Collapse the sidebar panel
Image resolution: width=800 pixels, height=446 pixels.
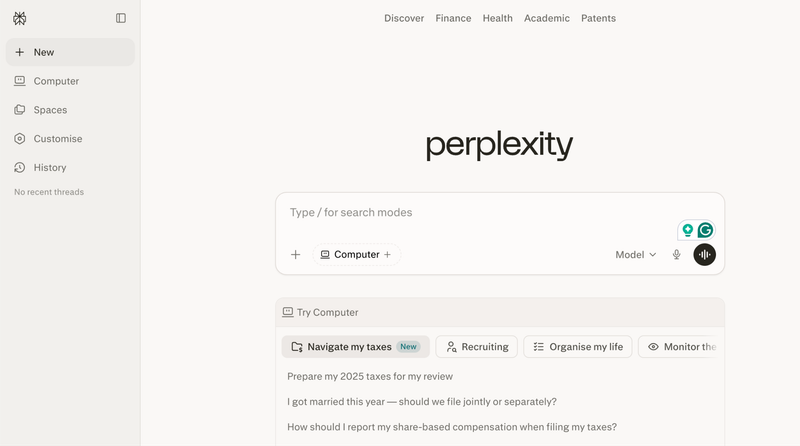point(121,18)
